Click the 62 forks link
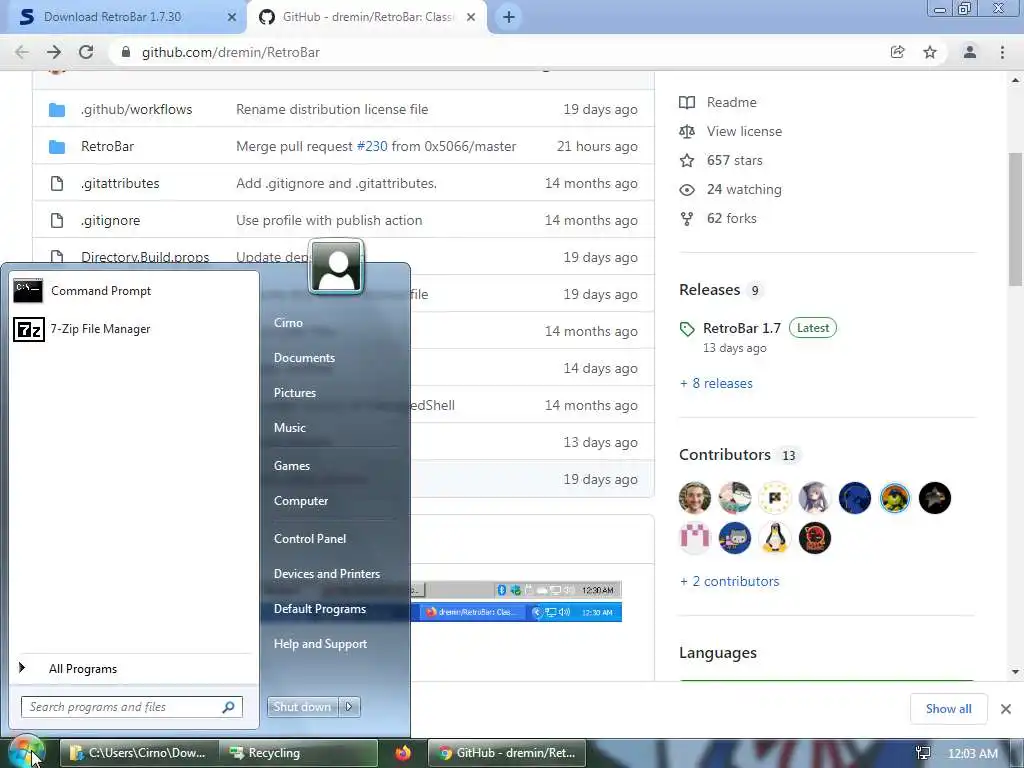This screenshot has width=1024, height=768. (731, 219)
